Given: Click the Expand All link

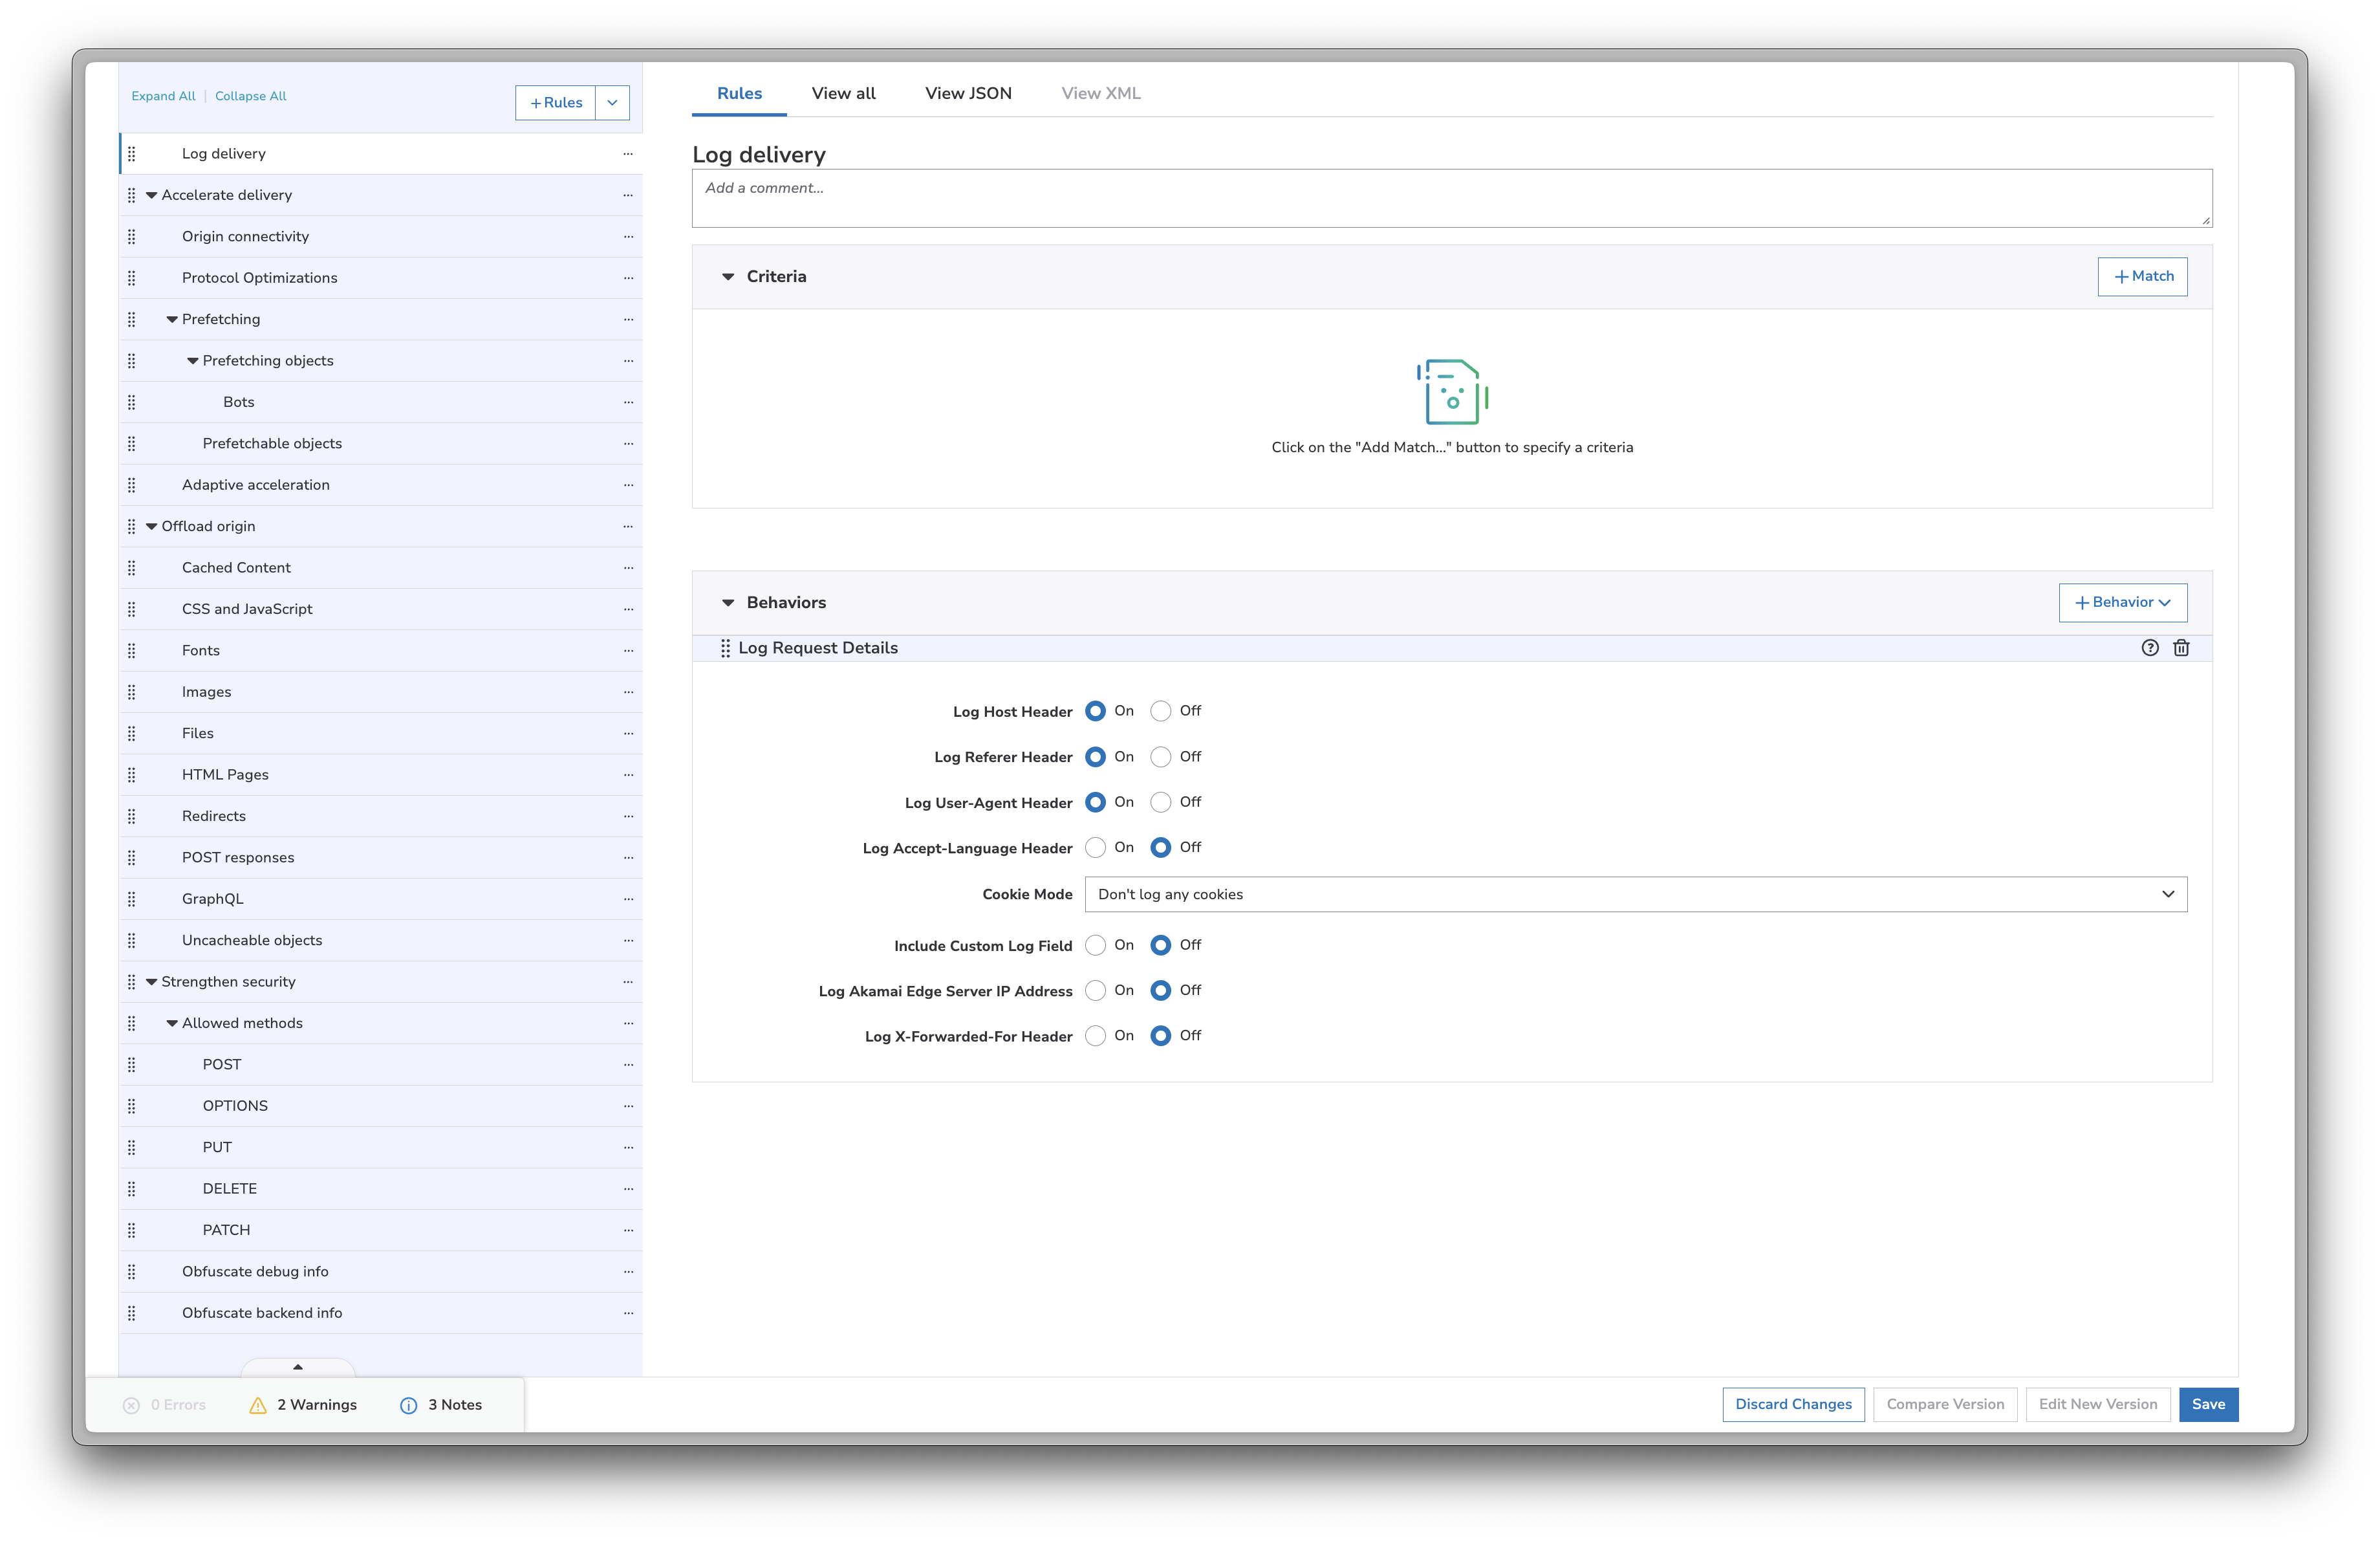Looking at the screenshot, I should point(163,96).
